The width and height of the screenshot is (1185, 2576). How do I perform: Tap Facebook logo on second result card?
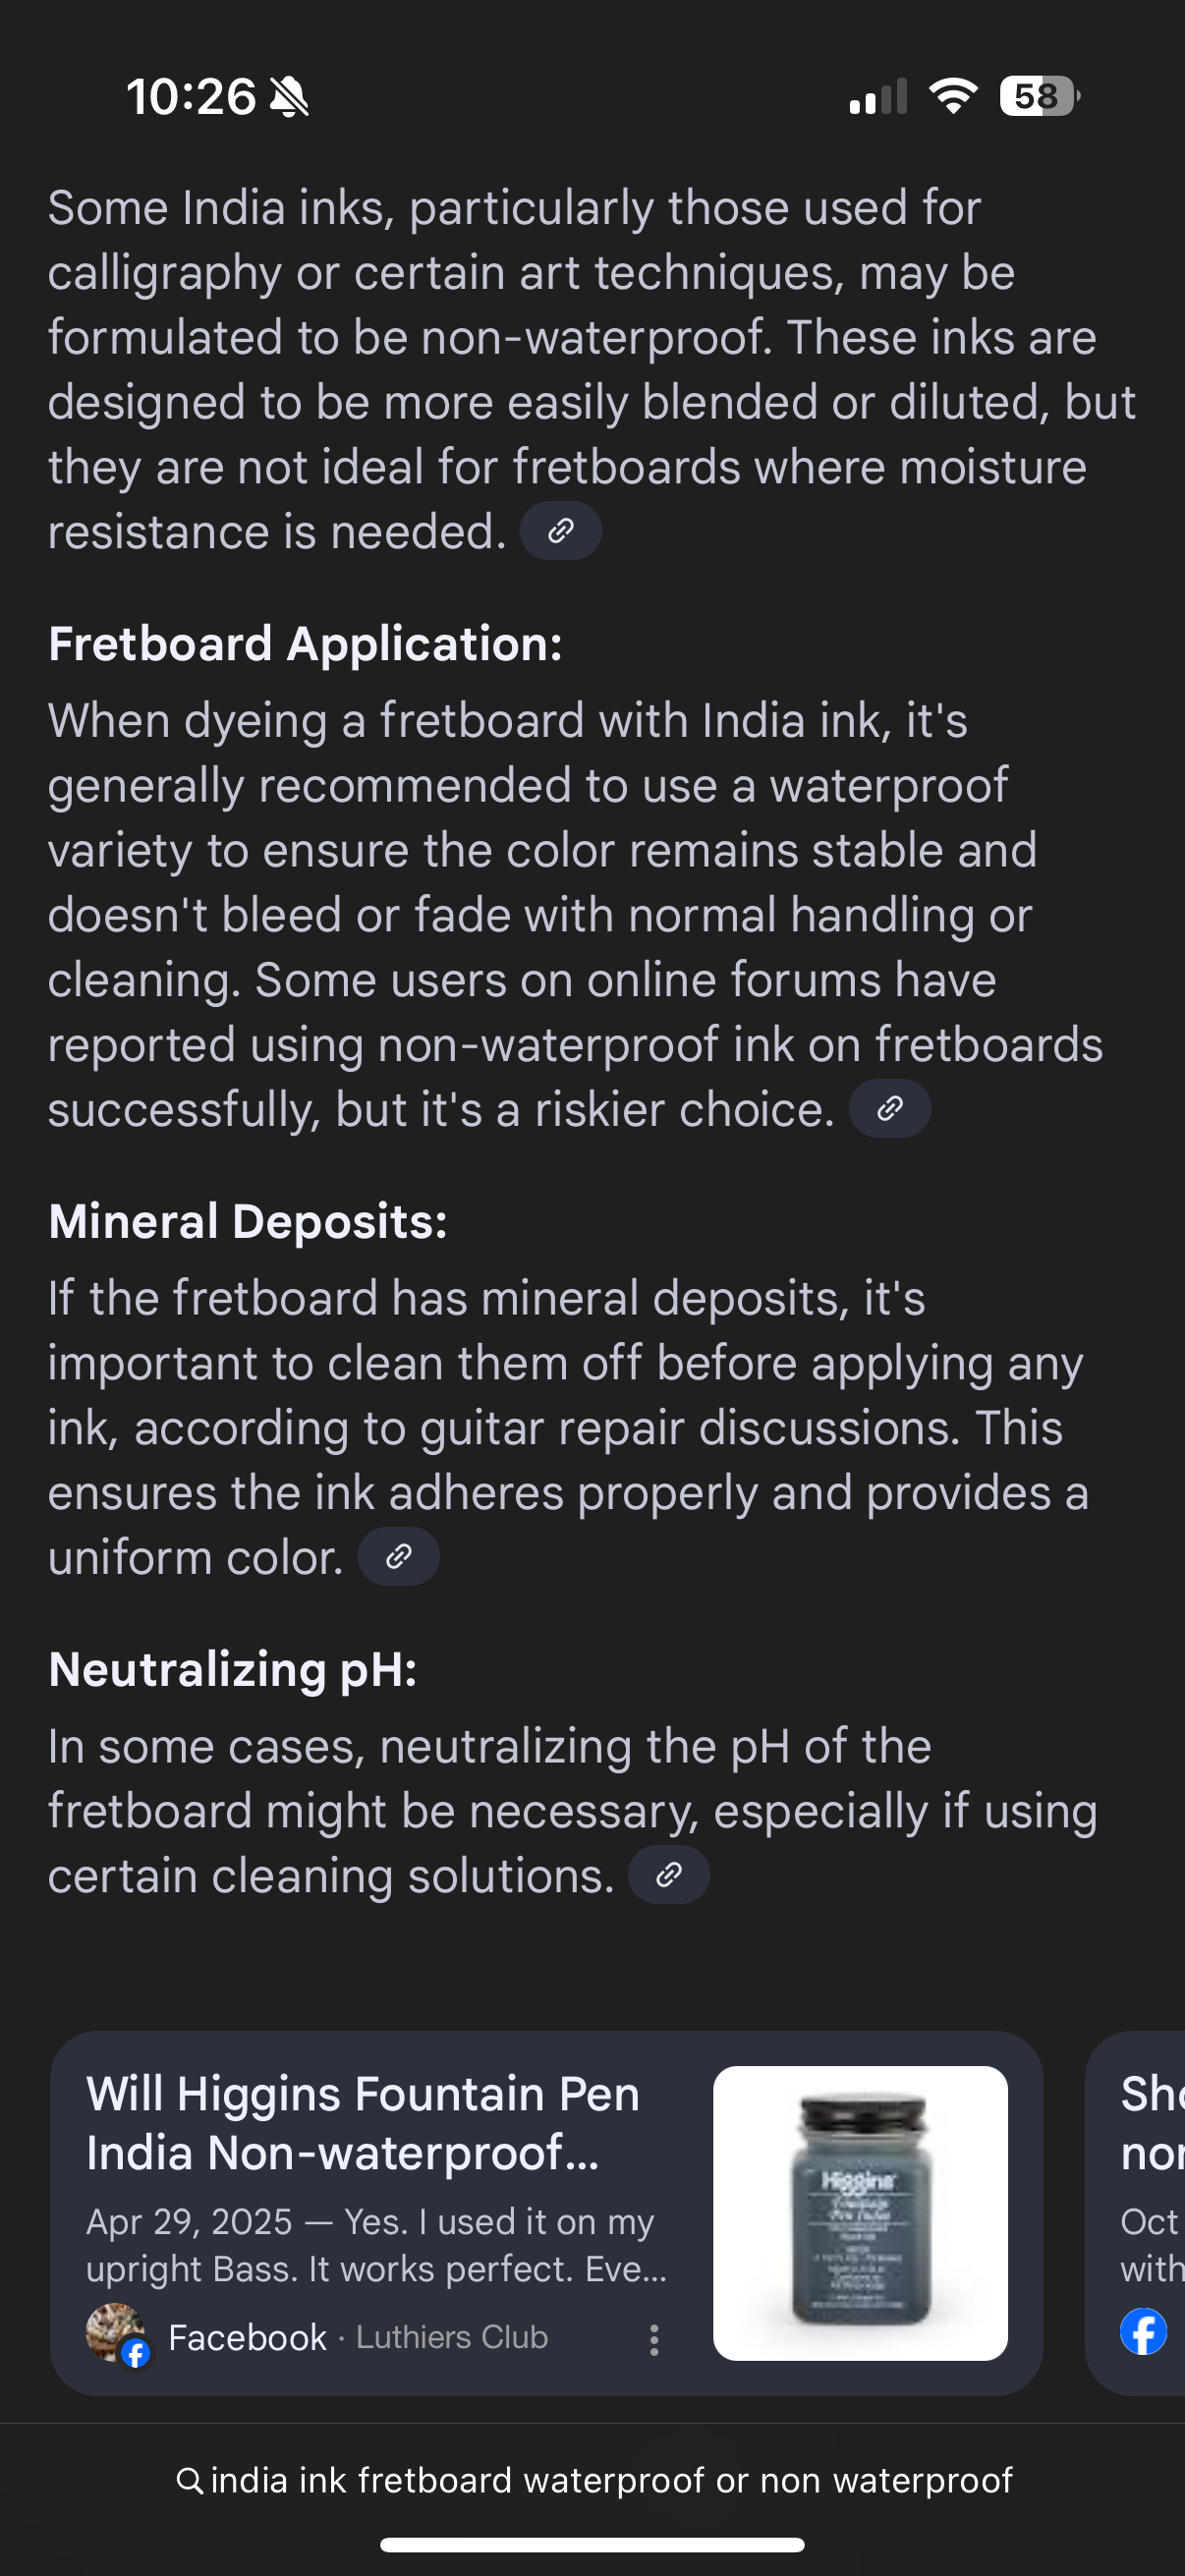point(1144,2332)
